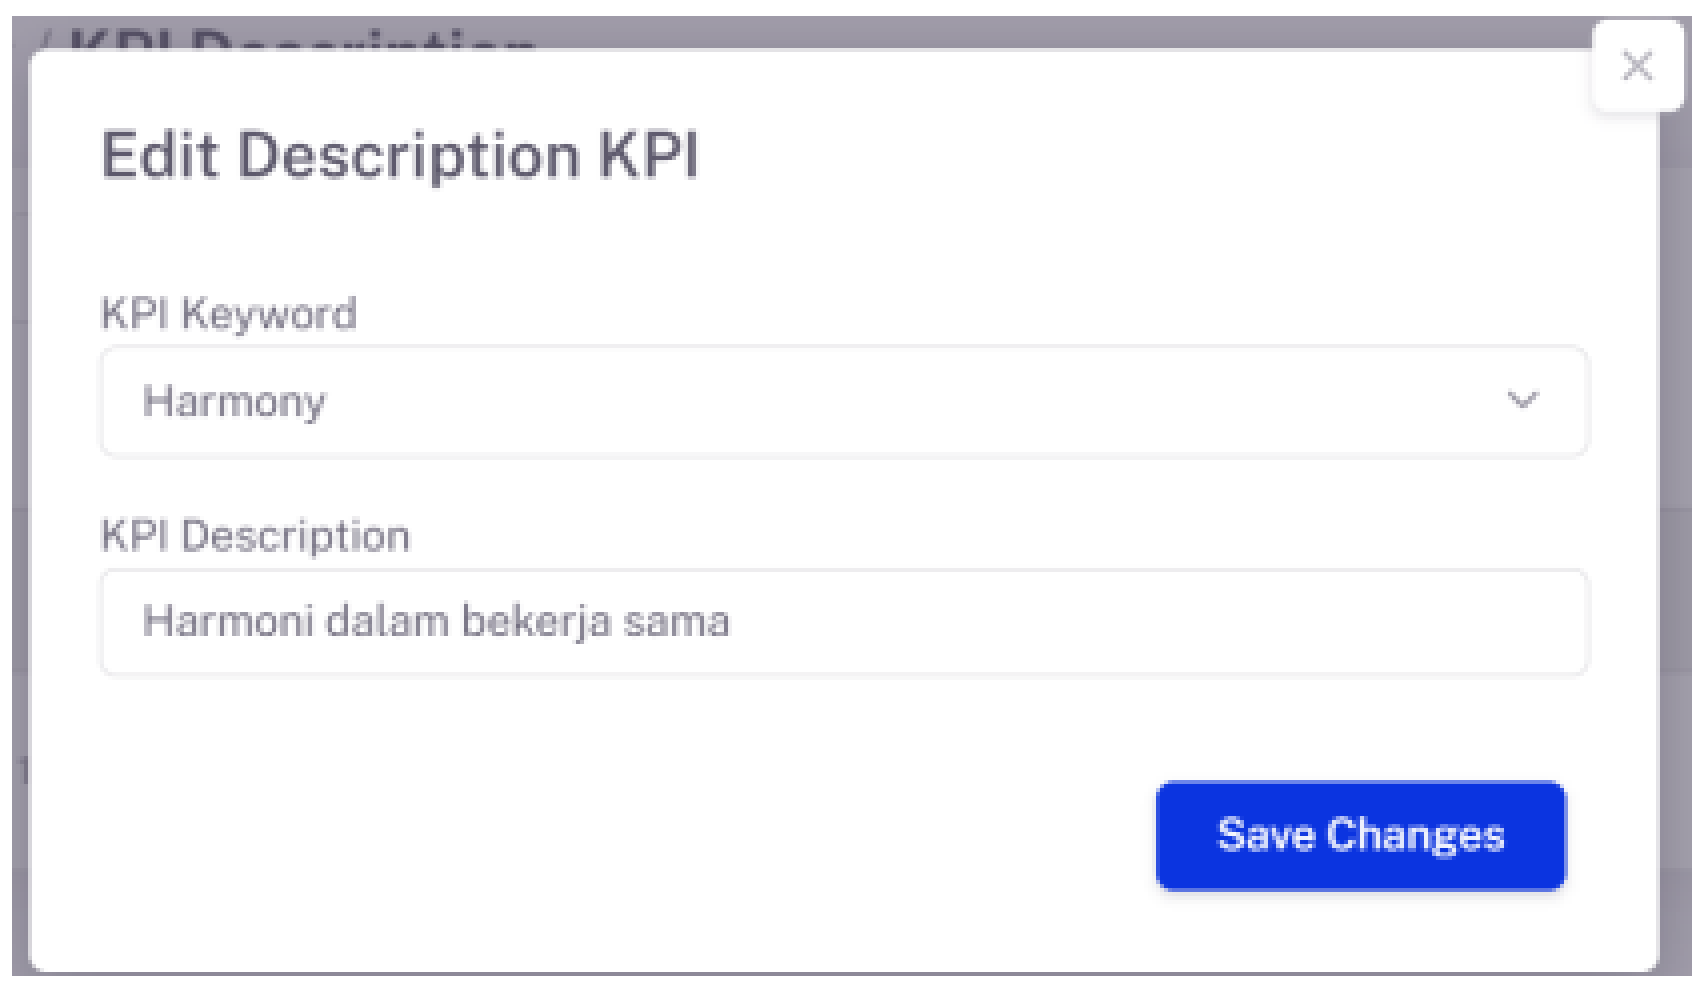Click the X icon to dismiss the dialog

coord(1638,66)
